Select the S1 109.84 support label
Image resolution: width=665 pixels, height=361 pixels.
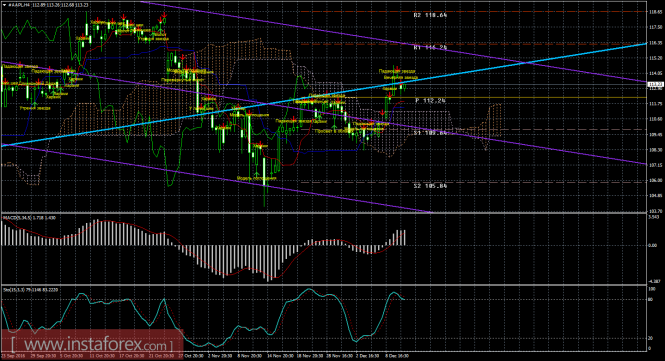430,133
